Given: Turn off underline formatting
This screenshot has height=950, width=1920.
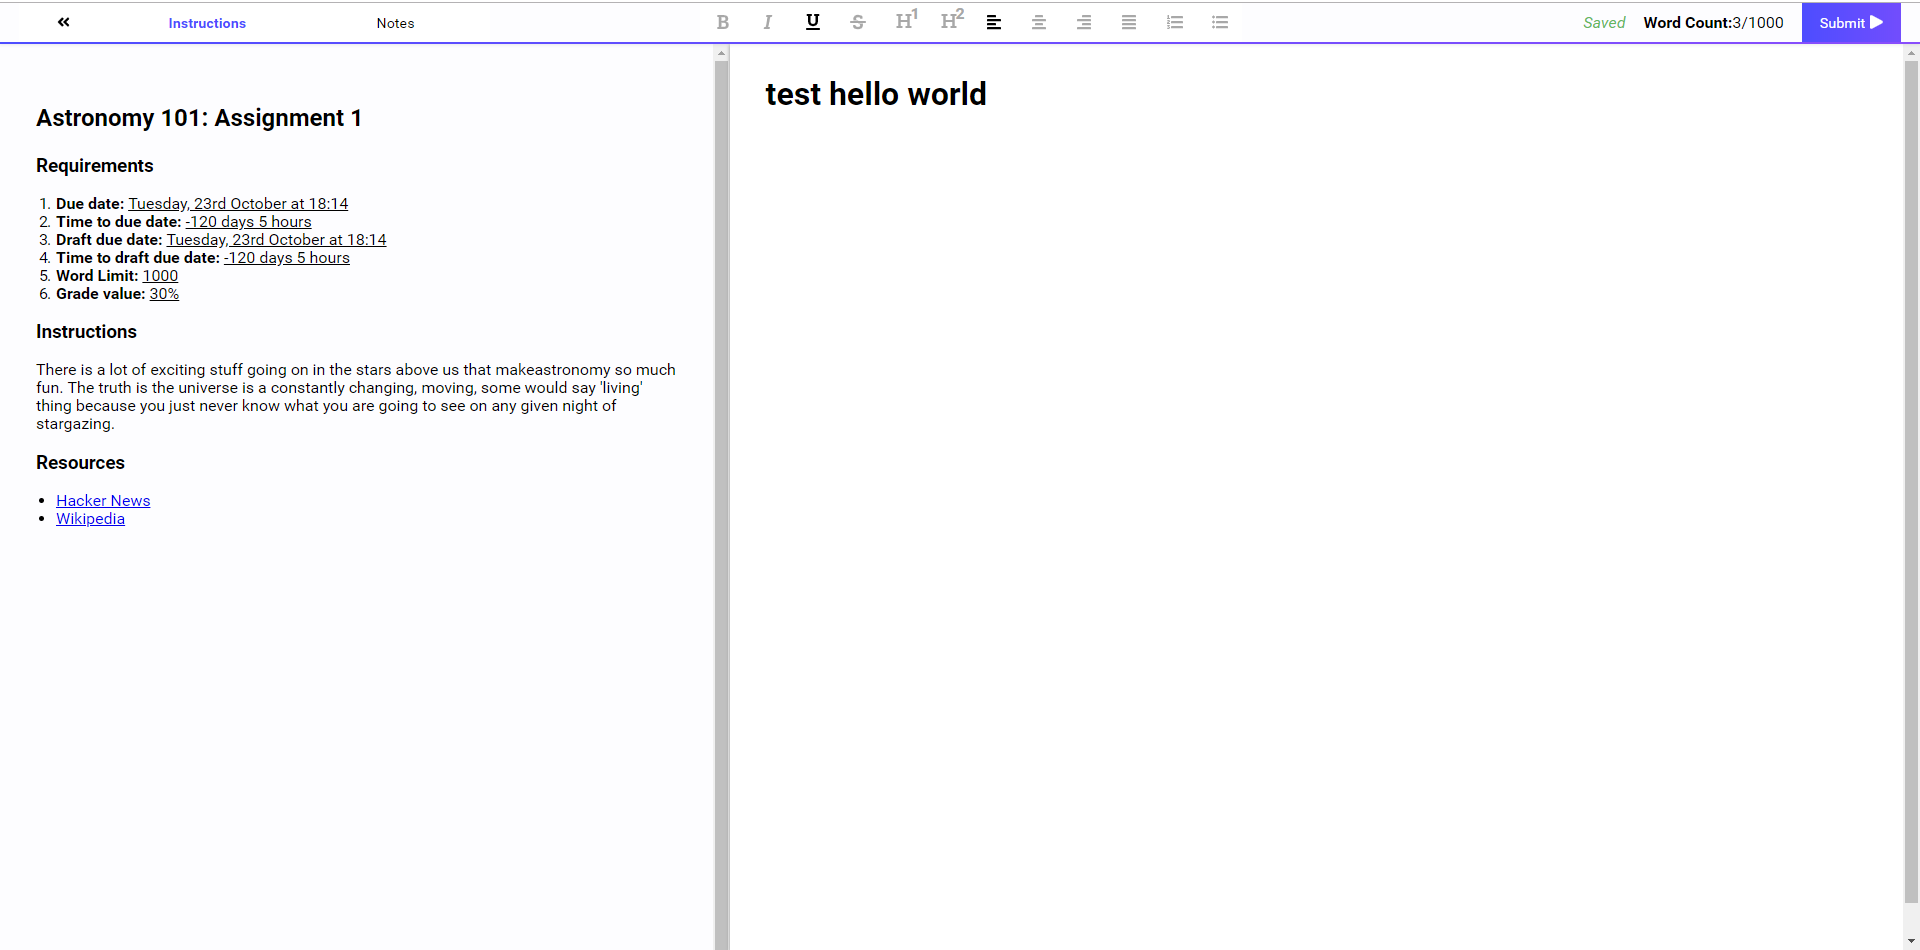Looking at the screenshot, I should coord(812,22).
